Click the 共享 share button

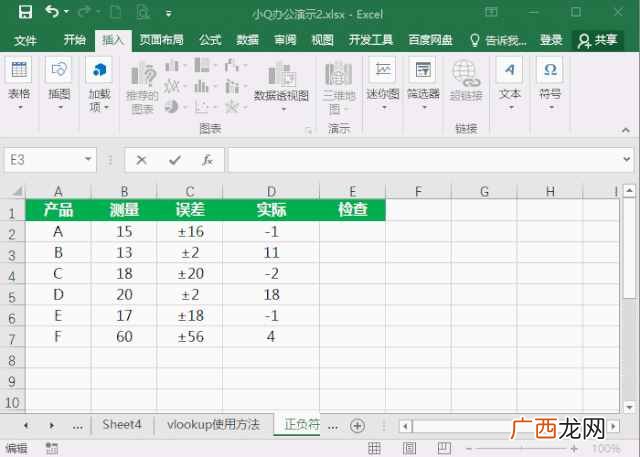click(x=598, y=40)
